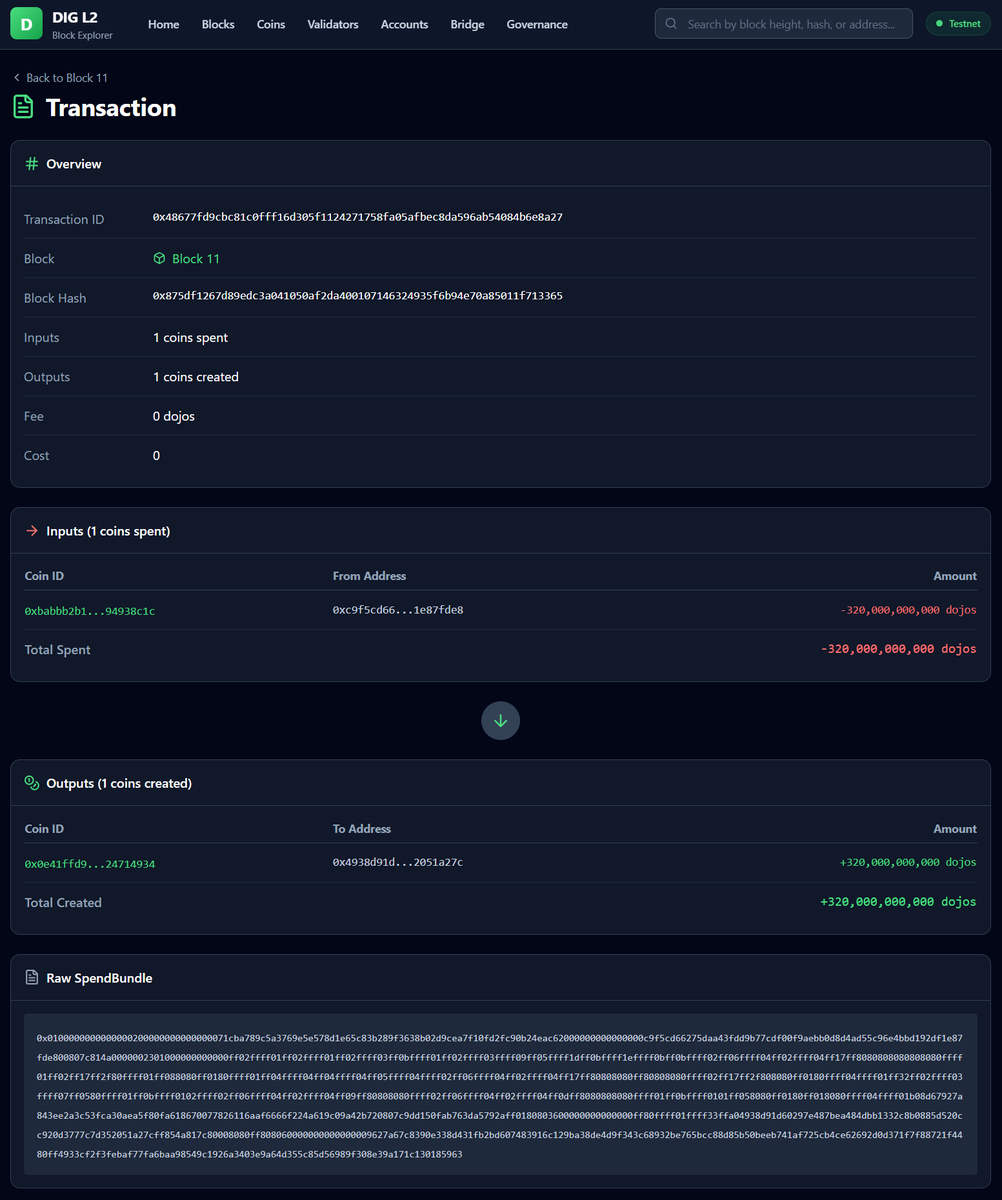1002x1200 pixels.
Task: Click the '1 coins created' value
Action: pos(195,377)
